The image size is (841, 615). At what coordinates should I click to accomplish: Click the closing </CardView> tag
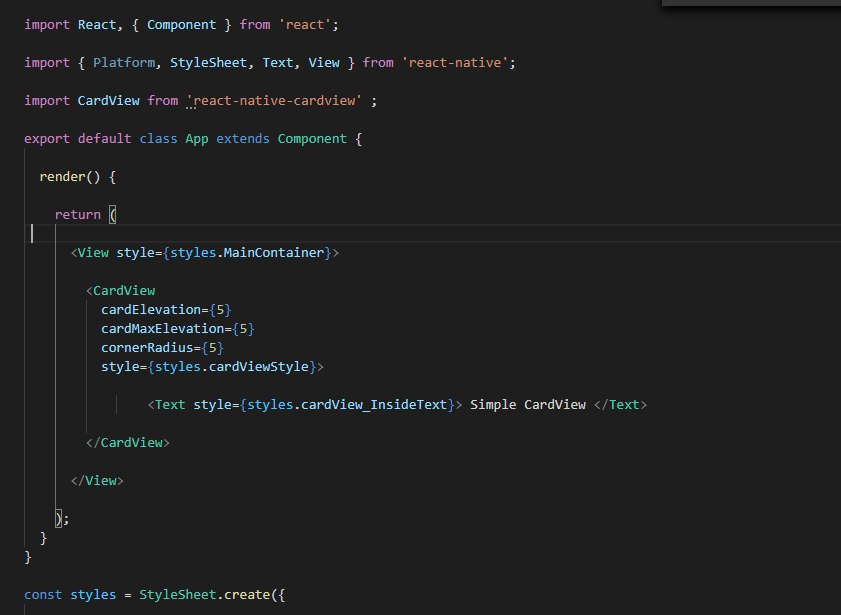point(128,443)
